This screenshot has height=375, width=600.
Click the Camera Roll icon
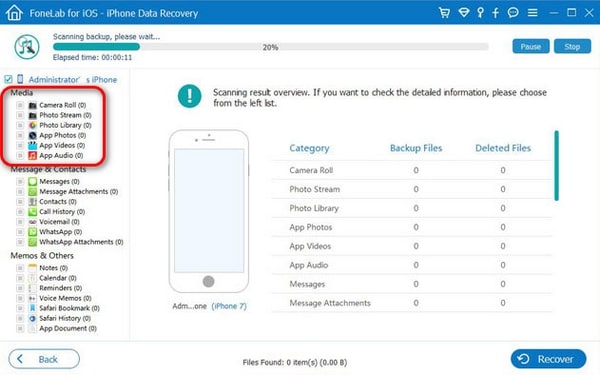pyautogui.click(x=33, y=105)
